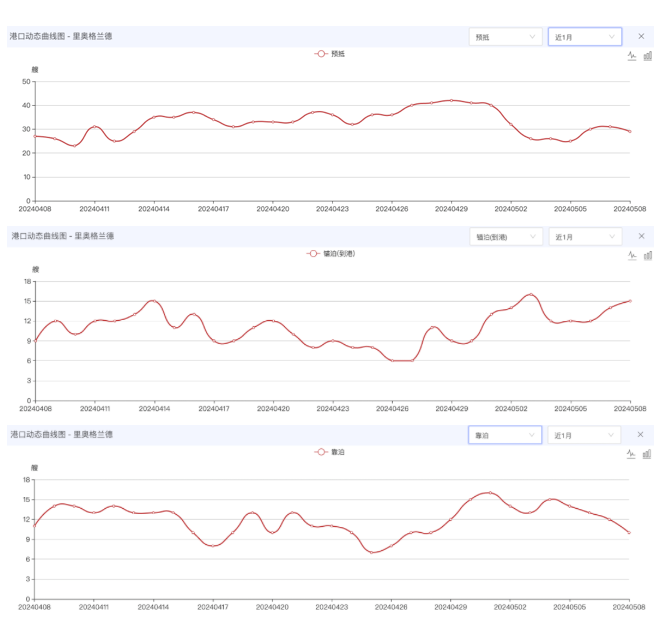
Task: Close the top port dynamics chart panel
Action: [641, 36]
